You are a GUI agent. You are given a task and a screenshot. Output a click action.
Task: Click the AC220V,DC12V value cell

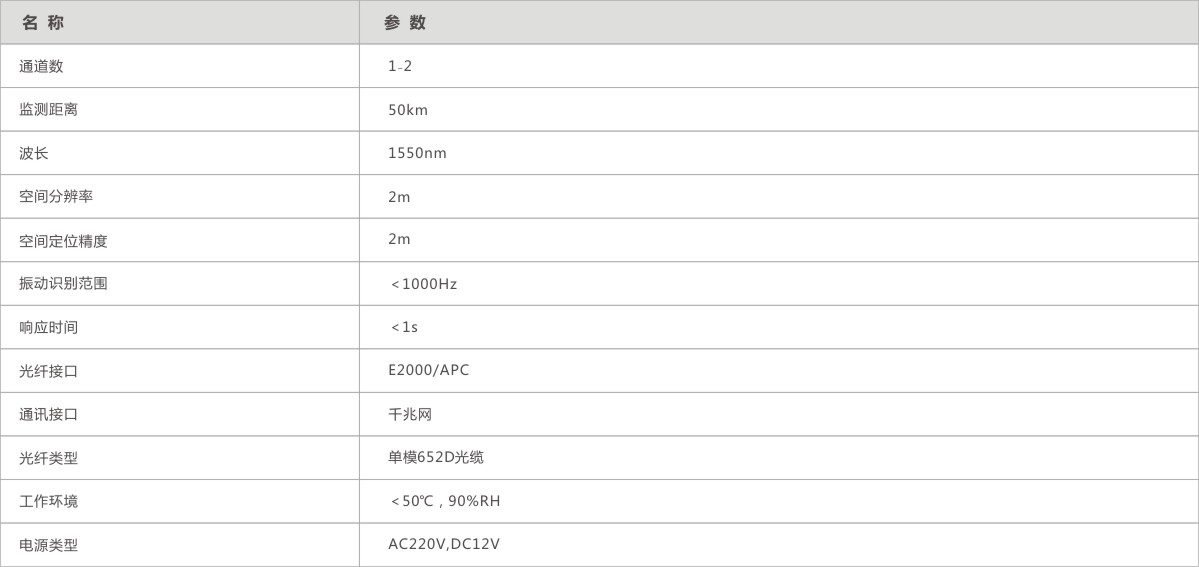(443, 545)
